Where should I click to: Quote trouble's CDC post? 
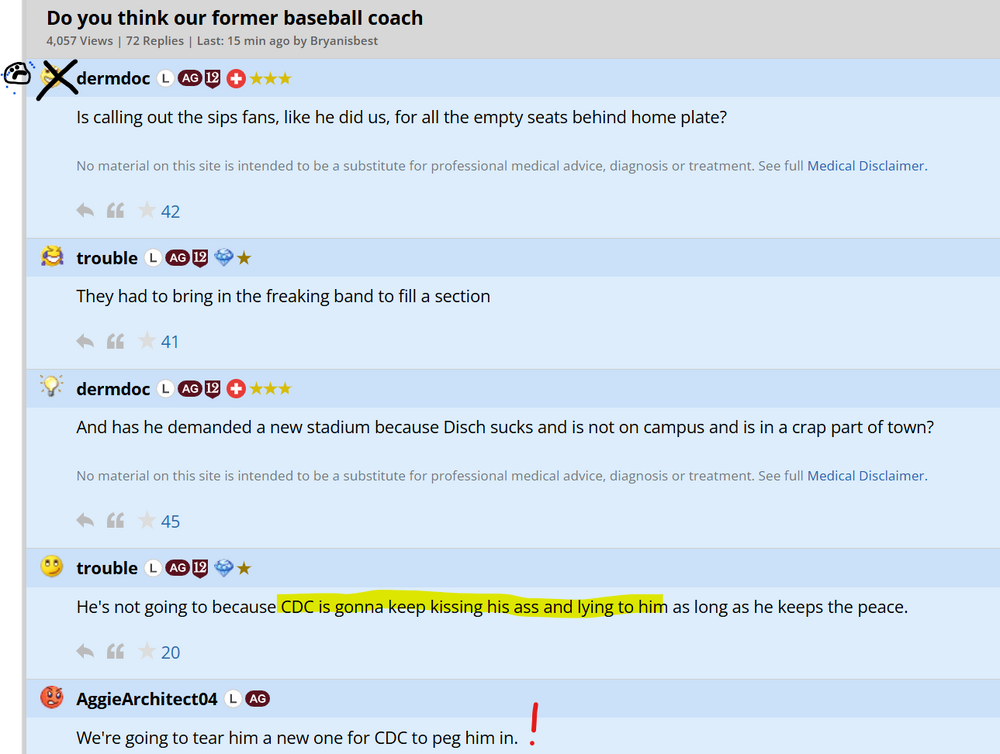coord(115,652)
